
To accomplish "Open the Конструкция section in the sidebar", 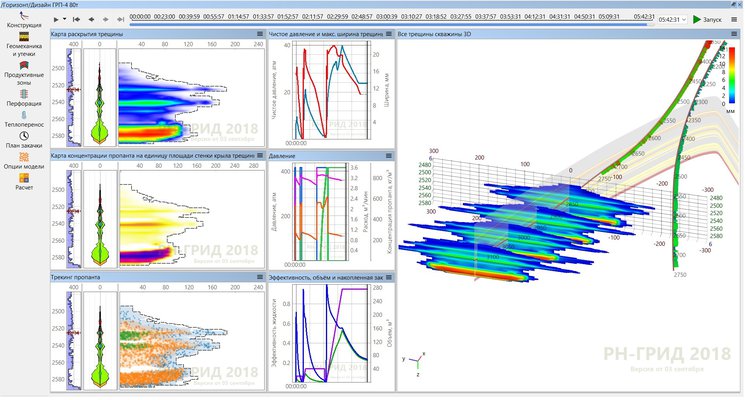I will click(24, 20).
